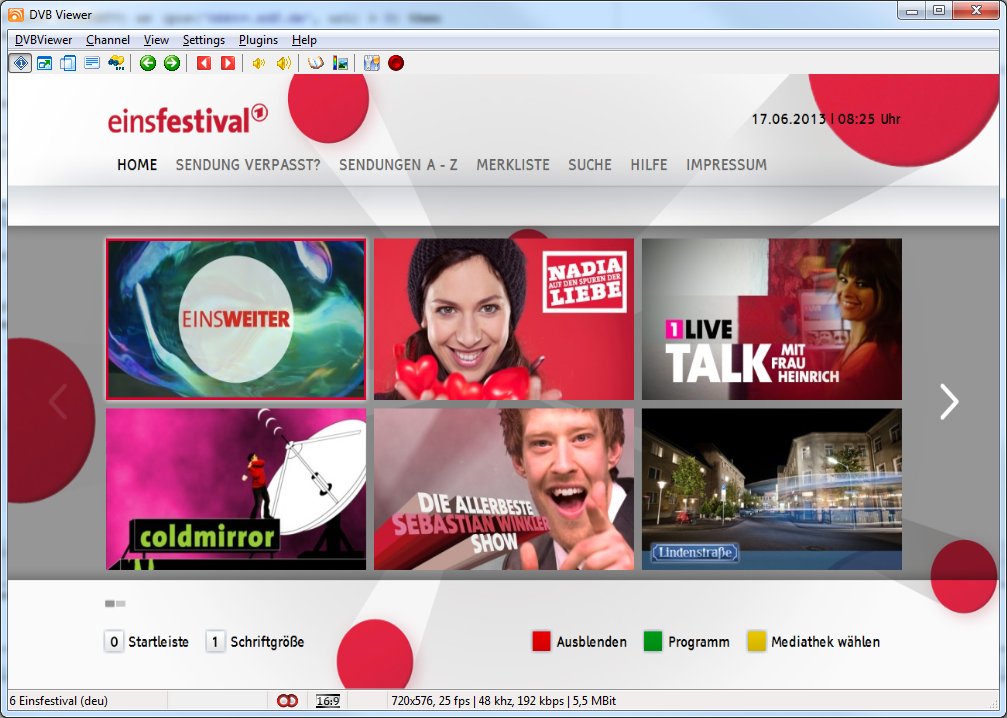Go back using the left carousel chevron

pyautogui.click(x=58, y=401)
